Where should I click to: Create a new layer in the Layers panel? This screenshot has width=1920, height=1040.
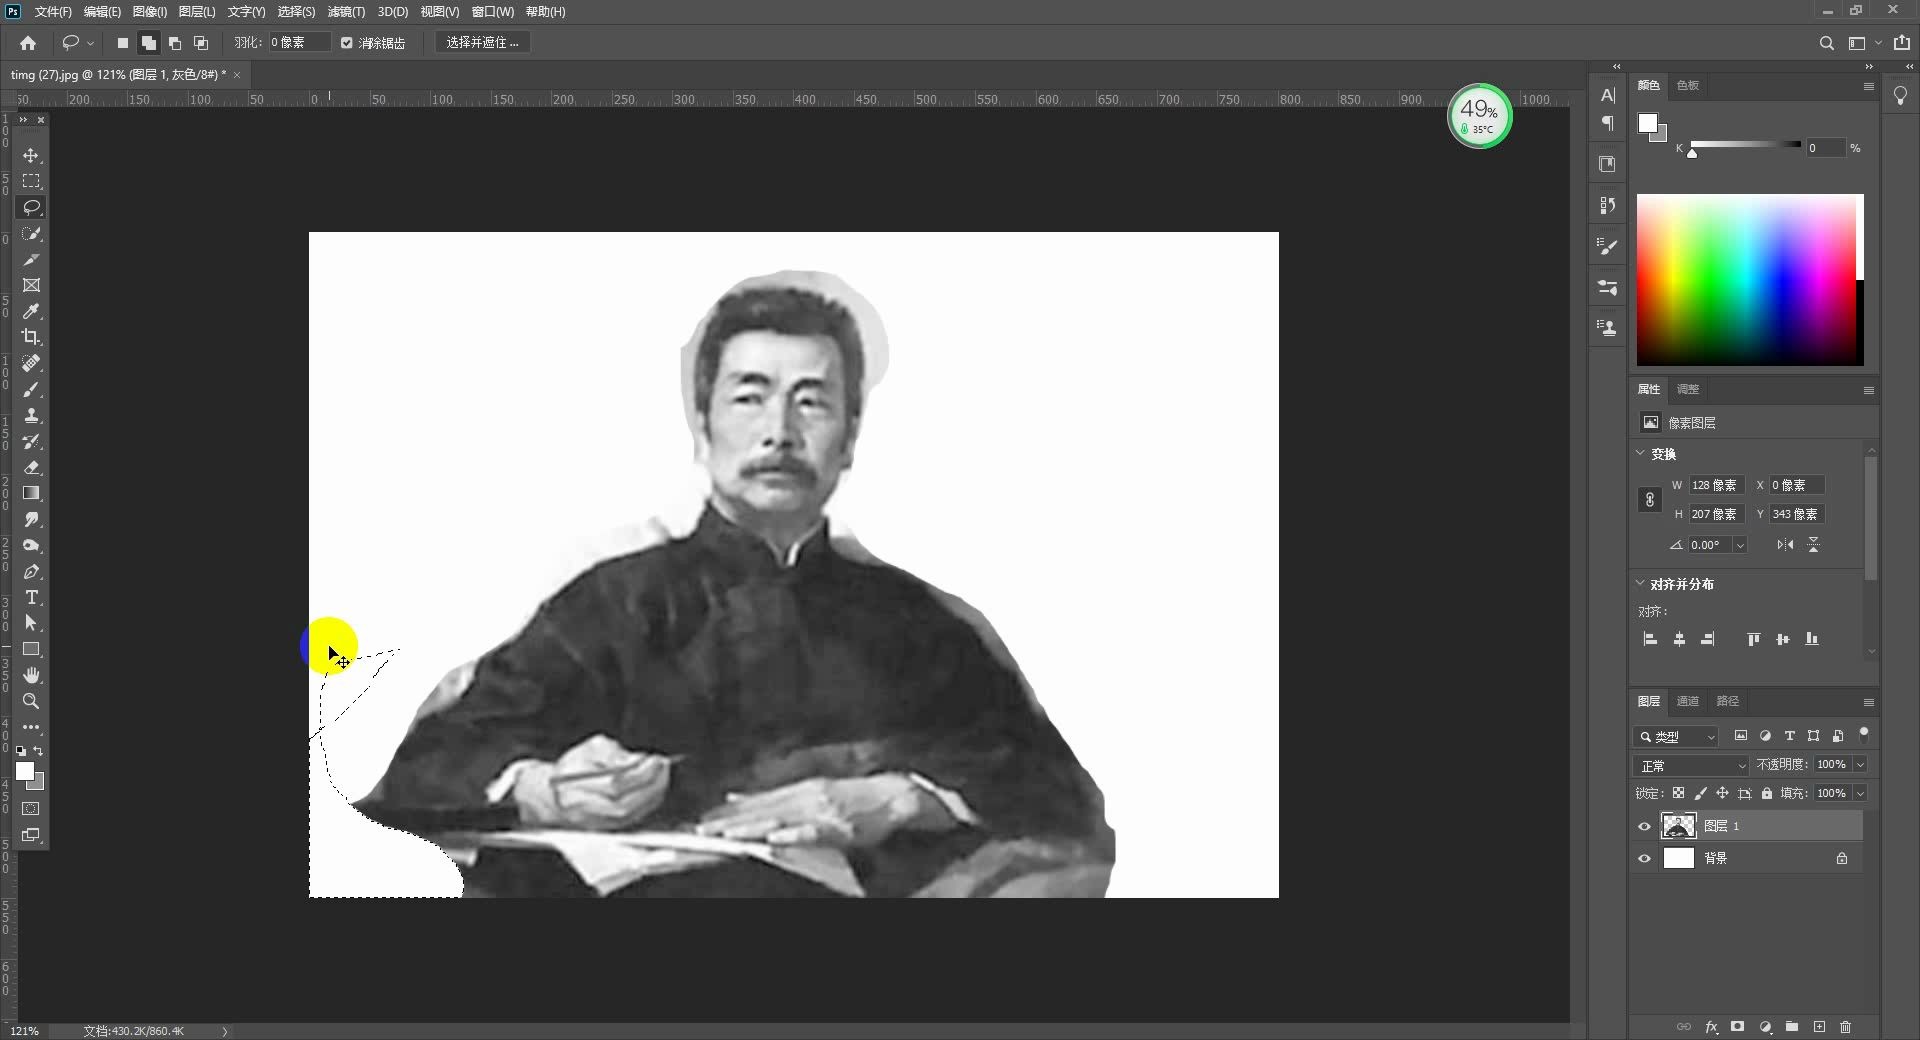coord(1819,1027)
